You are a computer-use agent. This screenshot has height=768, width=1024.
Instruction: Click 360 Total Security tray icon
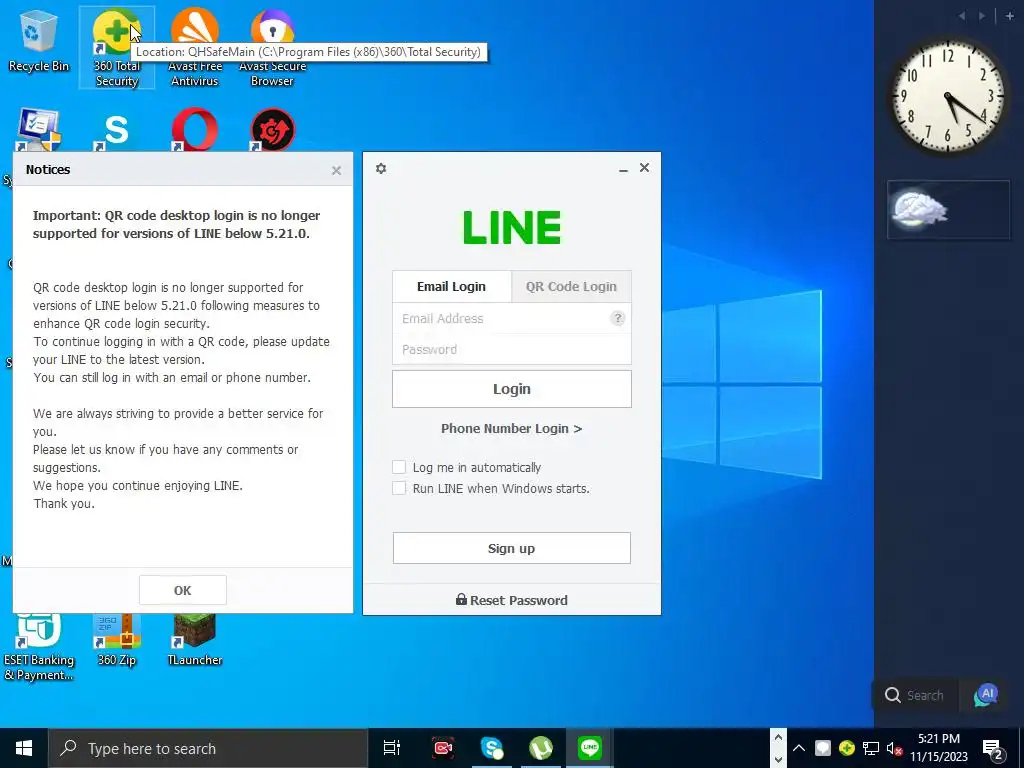tap(846, 748)
